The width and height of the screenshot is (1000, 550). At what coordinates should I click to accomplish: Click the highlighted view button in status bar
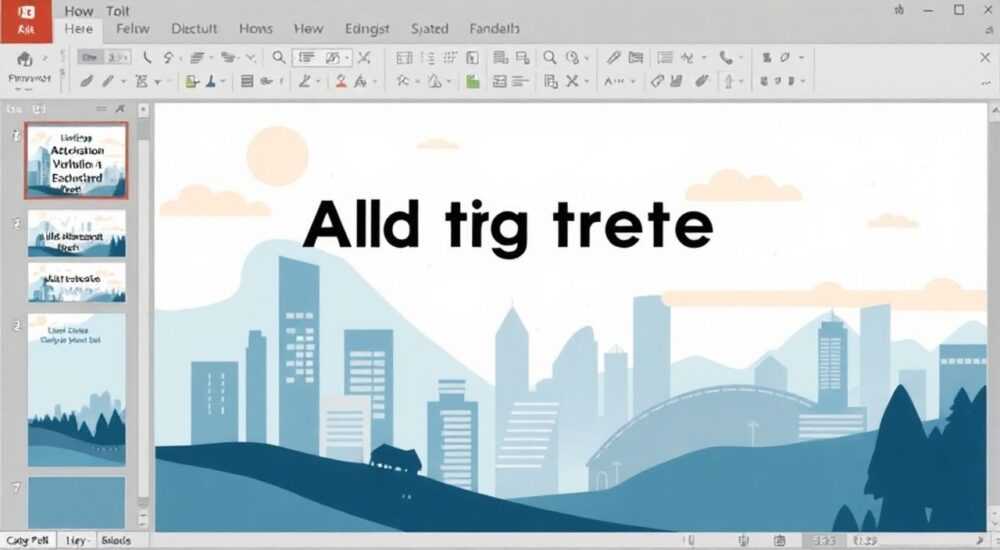coord(823,540)
